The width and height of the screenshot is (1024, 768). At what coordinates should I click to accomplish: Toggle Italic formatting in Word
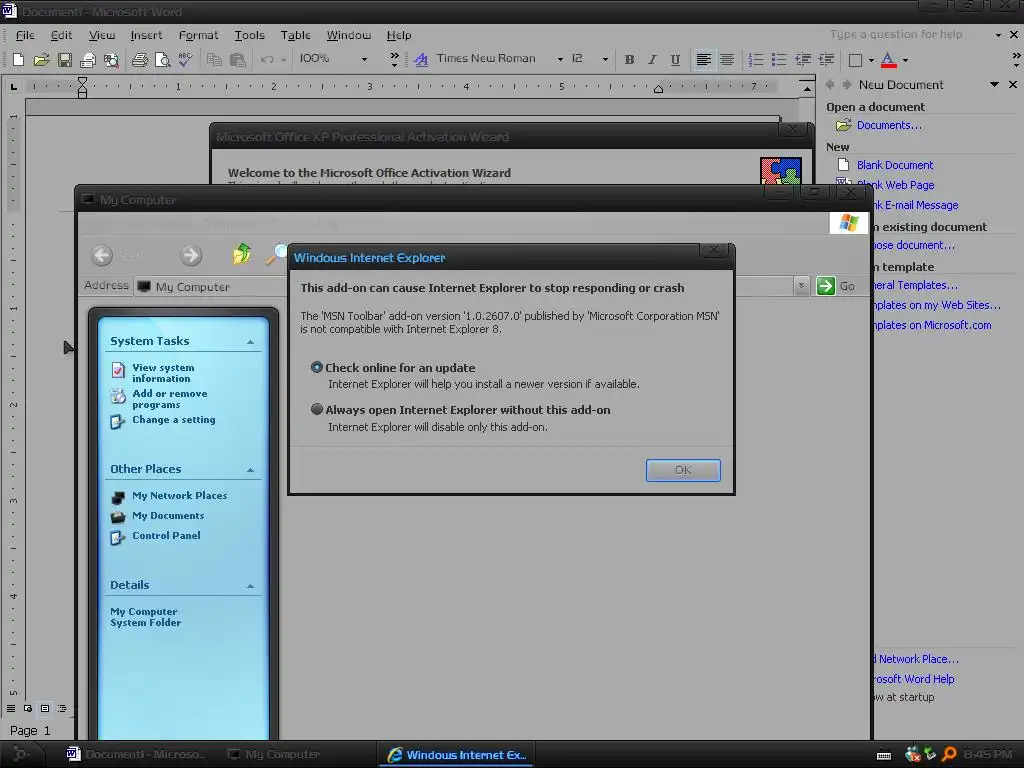[x=652, y=60]
